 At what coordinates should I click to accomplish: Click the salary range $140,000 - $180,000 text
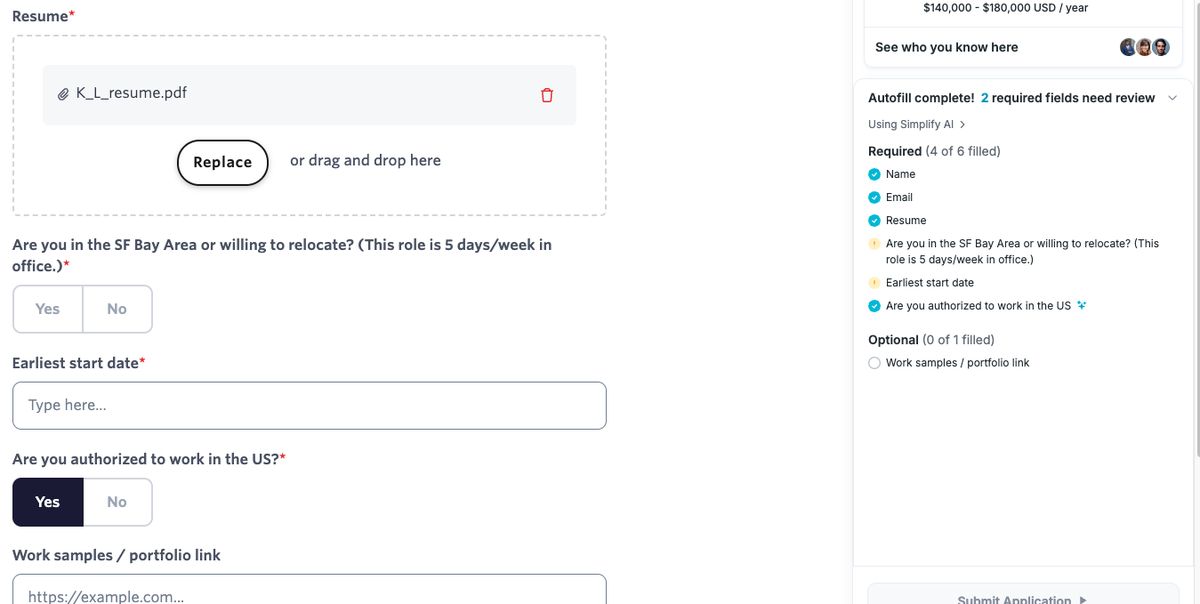point(1006,8)
